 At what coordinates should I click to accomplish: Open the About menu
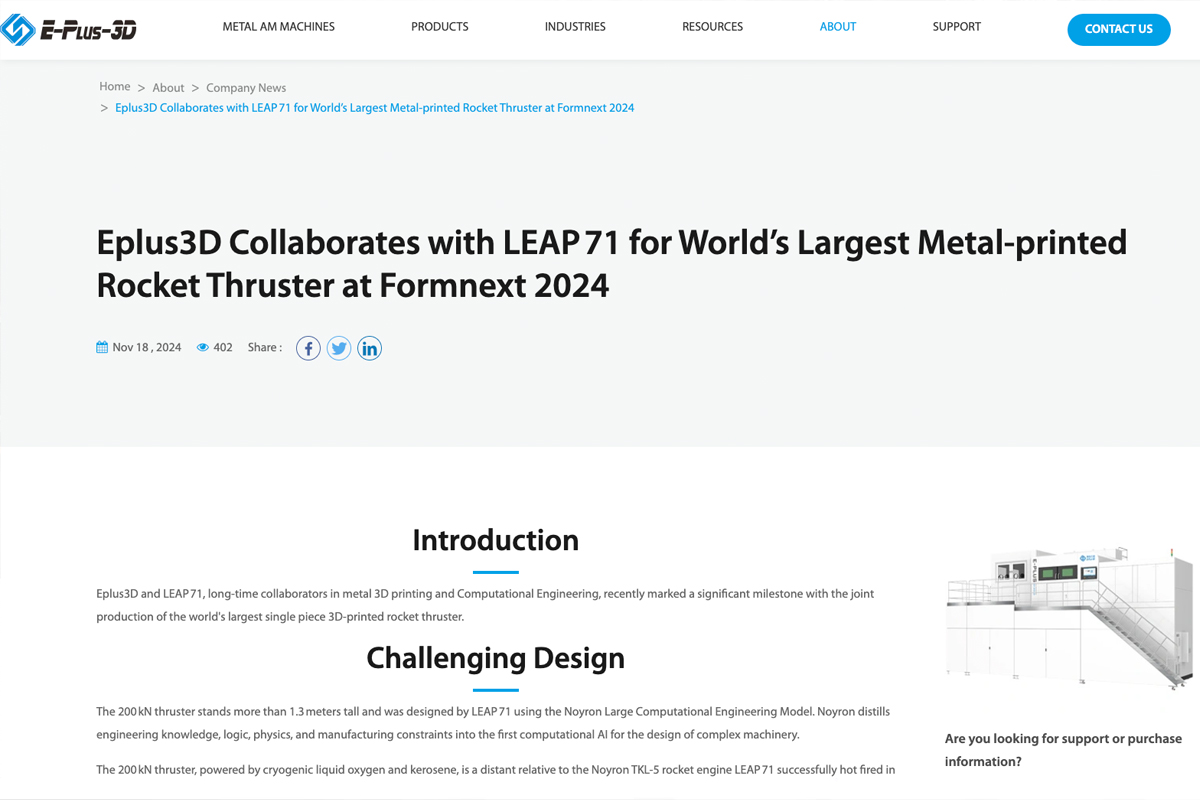click(838, 27)
